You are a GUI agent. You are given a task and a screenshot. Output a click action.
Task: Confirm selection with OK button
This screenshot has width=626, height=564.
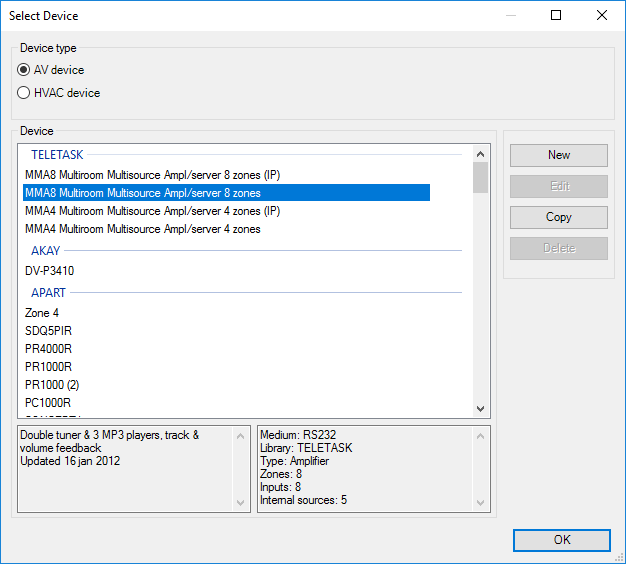pyautogui.click(x=561, y=540)
